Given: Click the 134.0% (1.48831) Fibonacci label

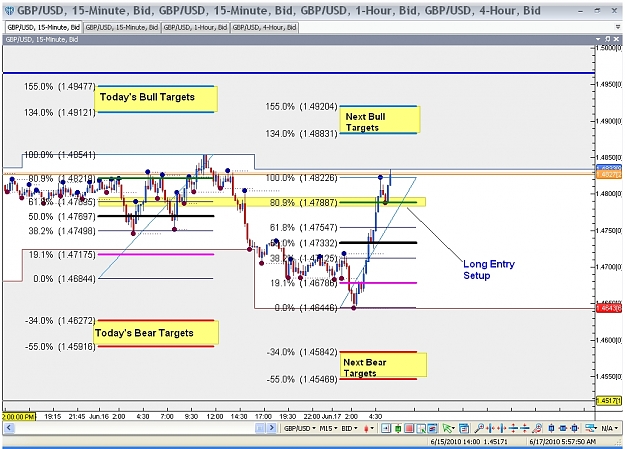Looking at the screenshot, I should pos(301,134).
